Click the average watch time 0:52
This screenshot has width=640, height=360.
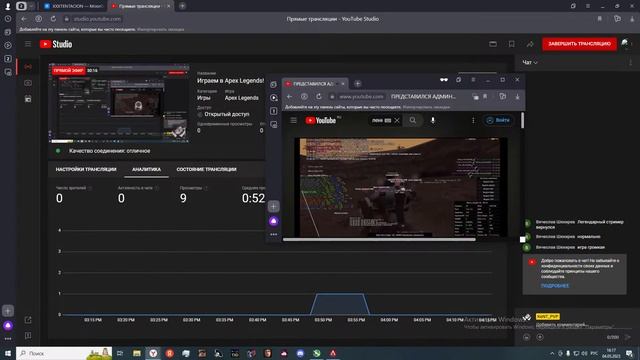[253, 198]
